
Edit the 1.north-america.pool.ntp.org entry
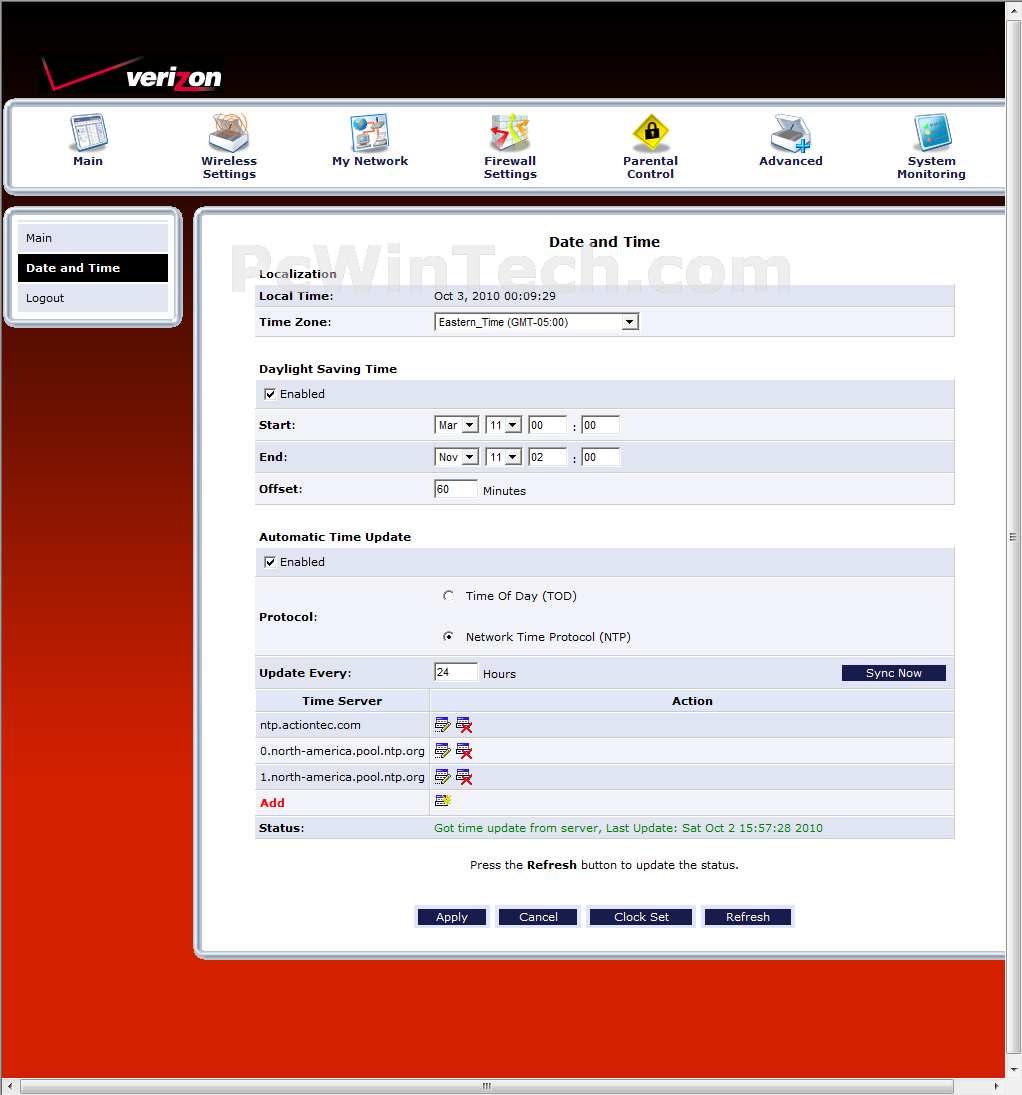pos(442,776)
